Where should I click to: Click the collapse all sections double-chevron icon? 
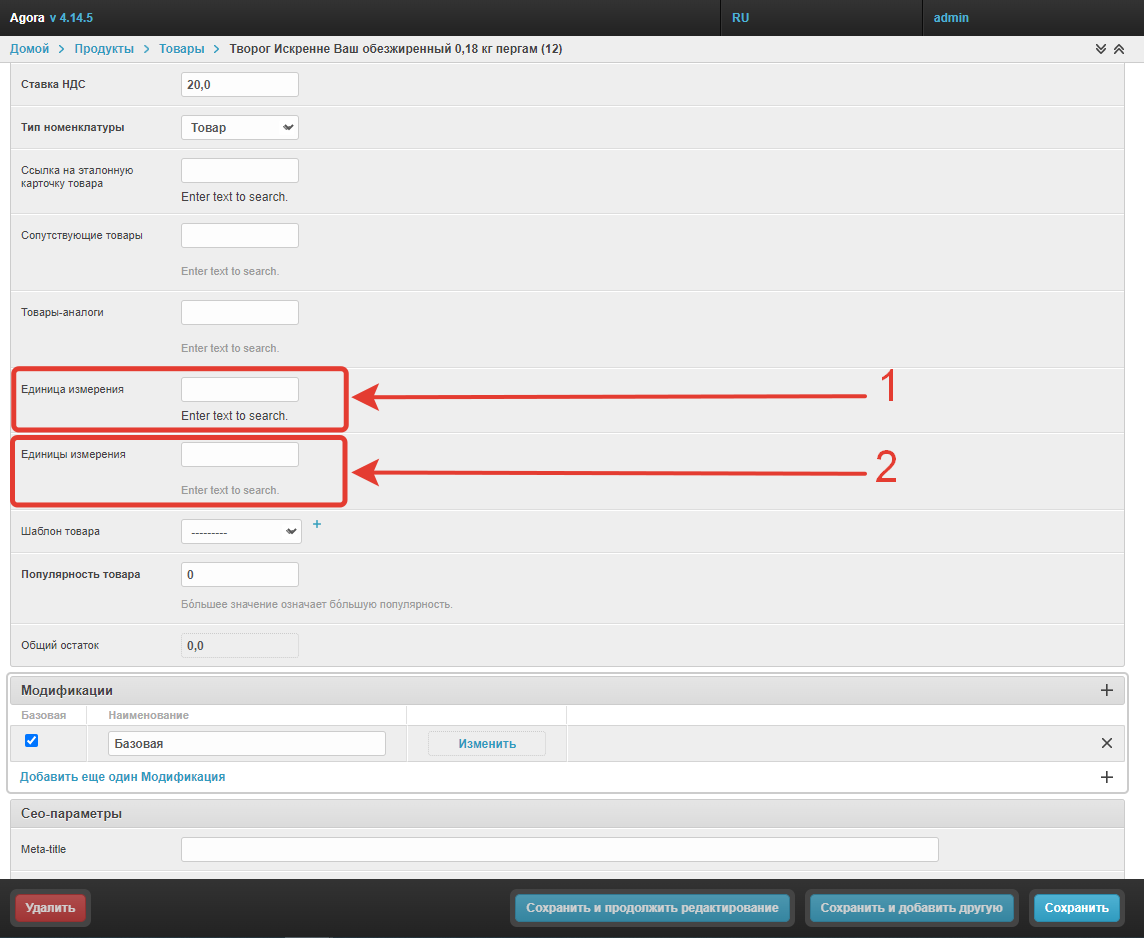(1119, 49)
